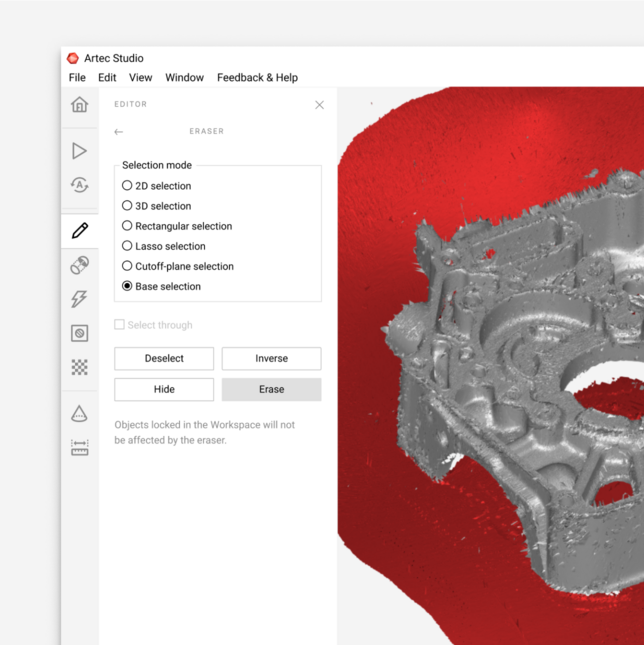This screenshot has width=644, height=645.
Task: Open the Construct cone icon
Action: 80,414
